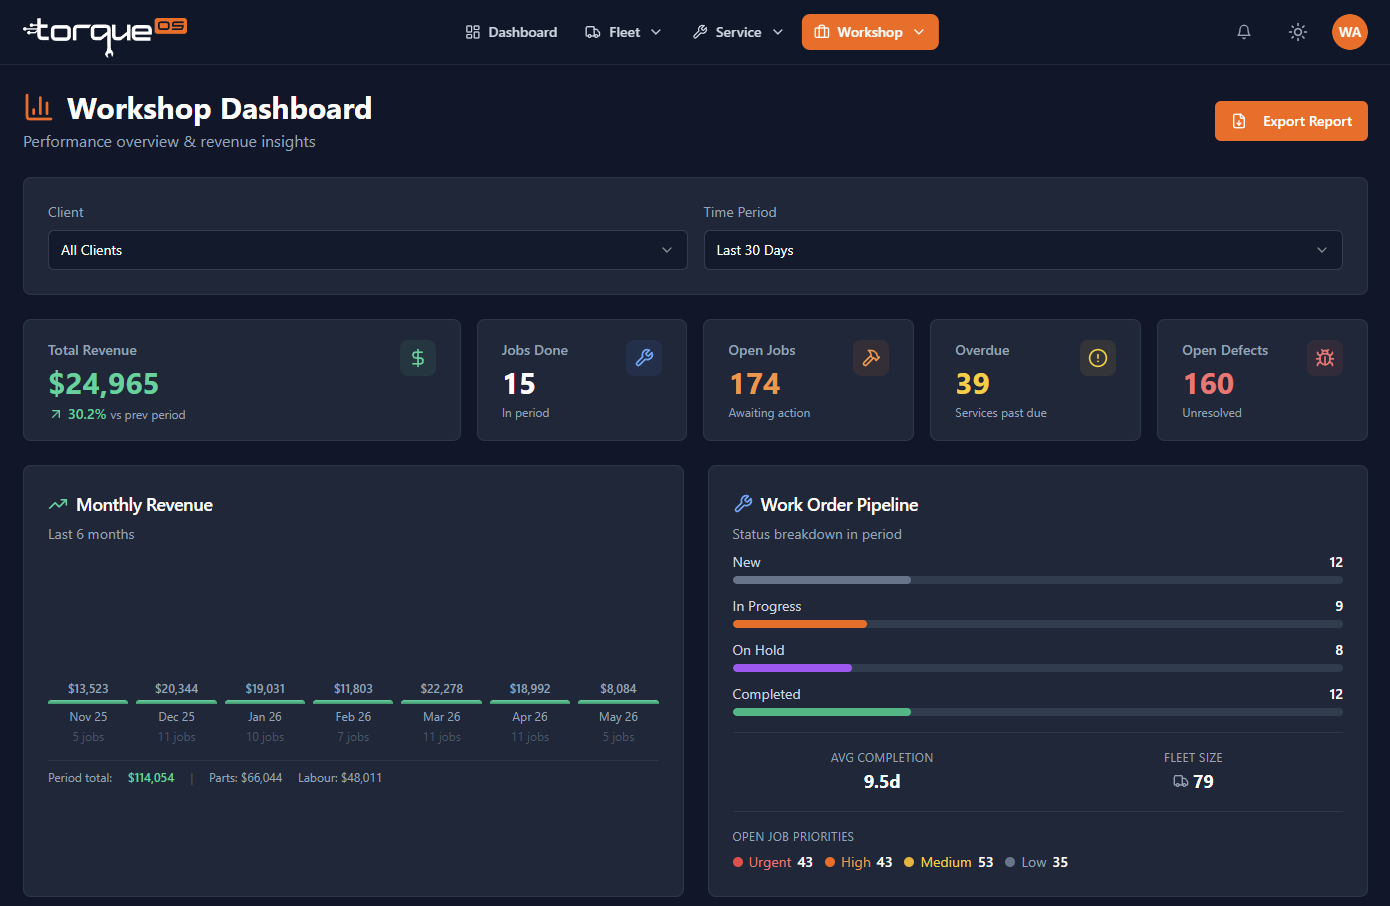Click the bug icon on Open Defects
This screenshot has width=1390, height=906.
coord(1325,358)
